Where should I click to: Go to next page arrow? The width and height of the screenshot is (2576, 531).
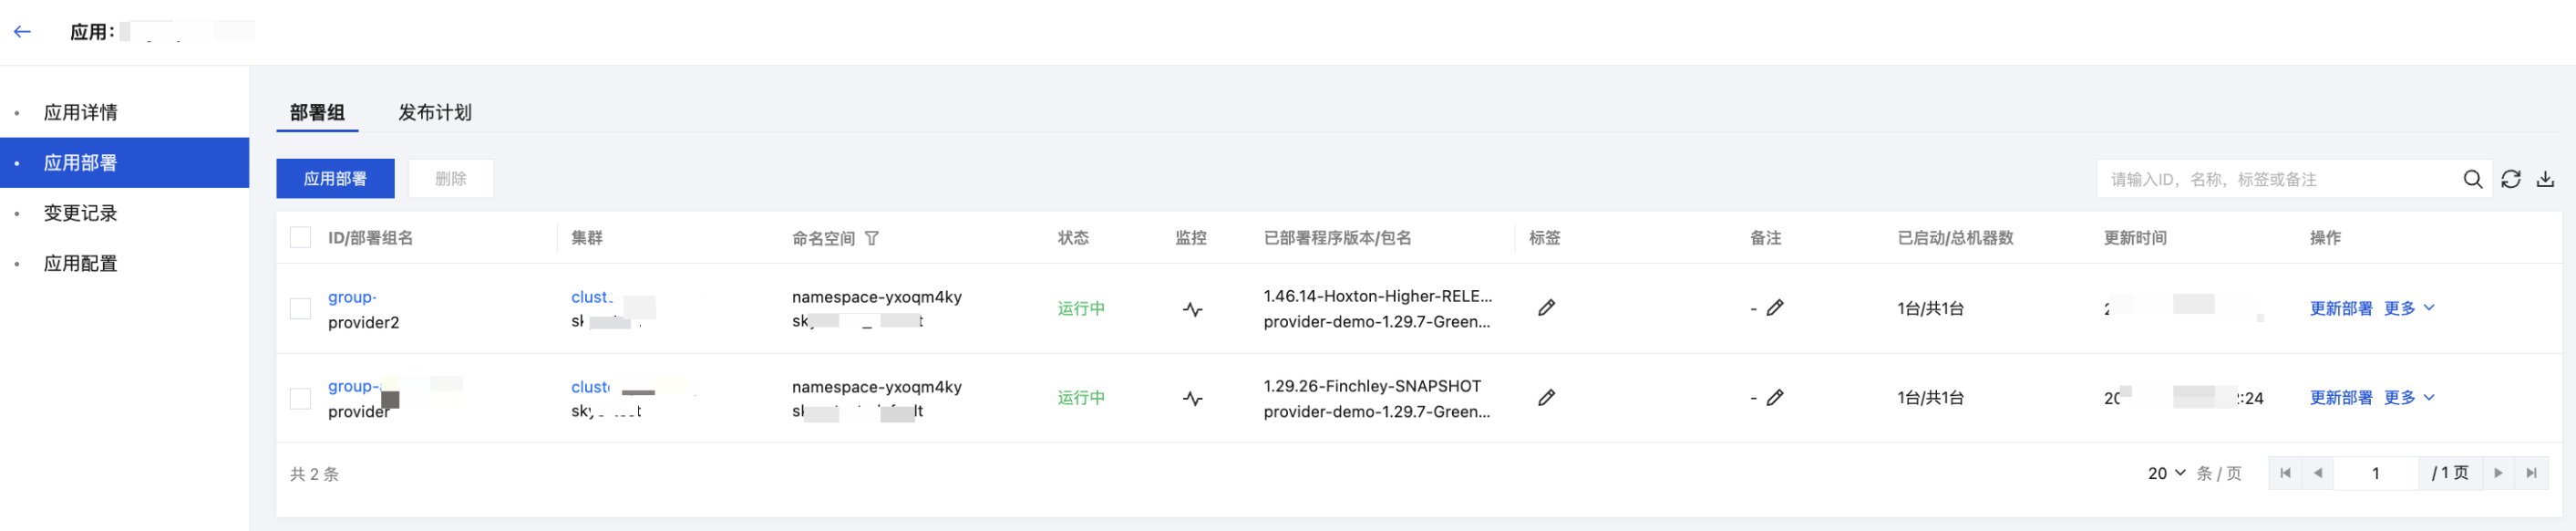[x=2498, y=473]
